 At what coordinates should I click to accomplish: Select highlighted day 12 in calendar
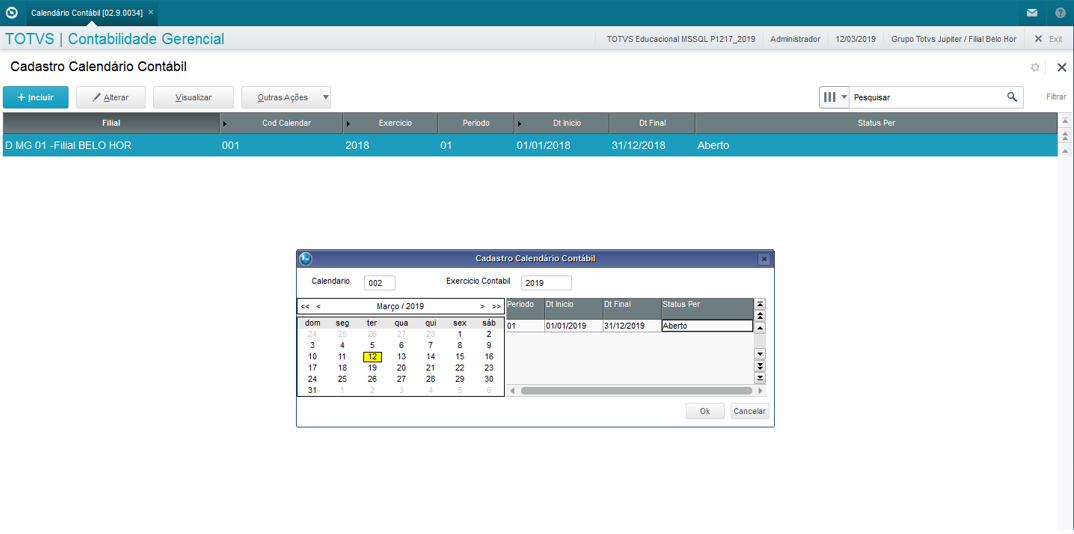coord(372,357)
